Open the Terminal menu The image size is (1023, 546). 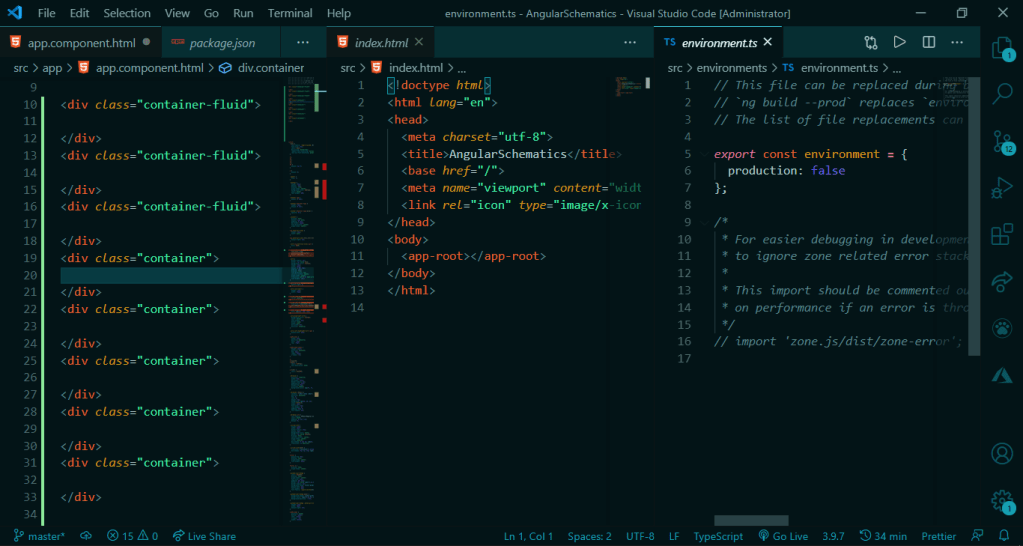tap(290, 13)
